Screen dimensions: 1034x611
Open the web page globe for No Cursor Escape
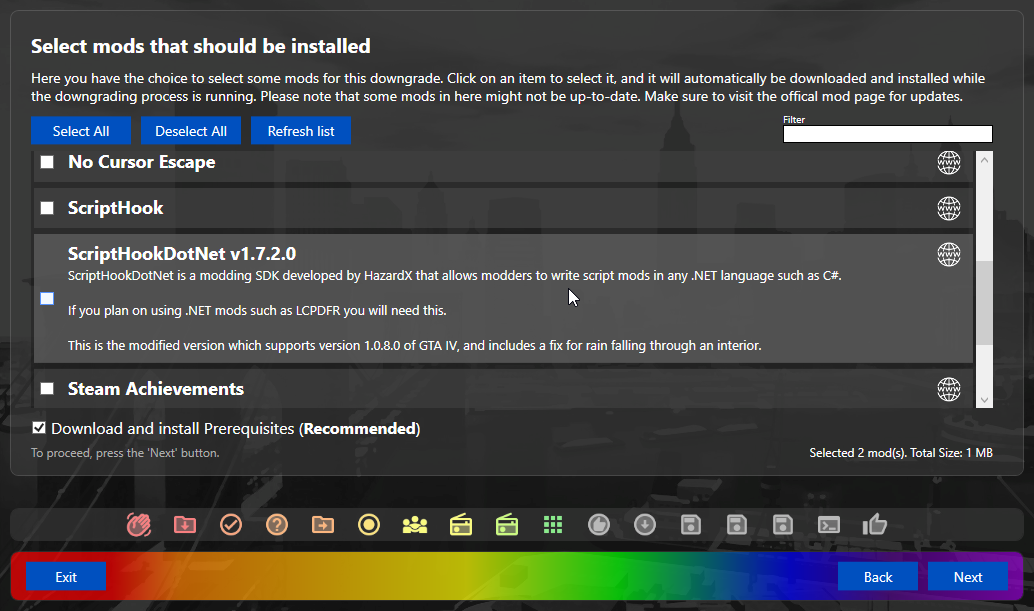949,162
